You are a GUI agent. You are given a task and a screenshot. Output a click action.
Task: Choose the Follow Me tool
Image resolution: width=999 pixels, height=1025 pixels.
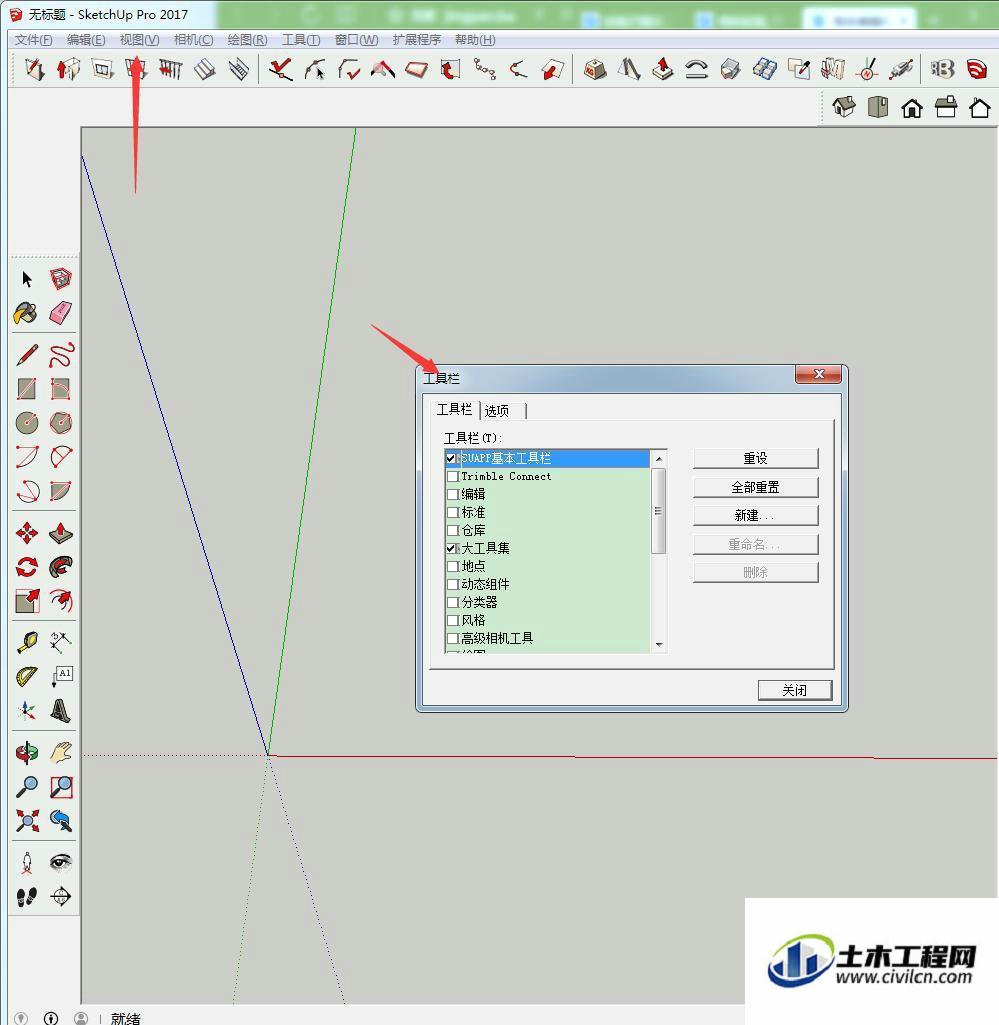(61, 567)
